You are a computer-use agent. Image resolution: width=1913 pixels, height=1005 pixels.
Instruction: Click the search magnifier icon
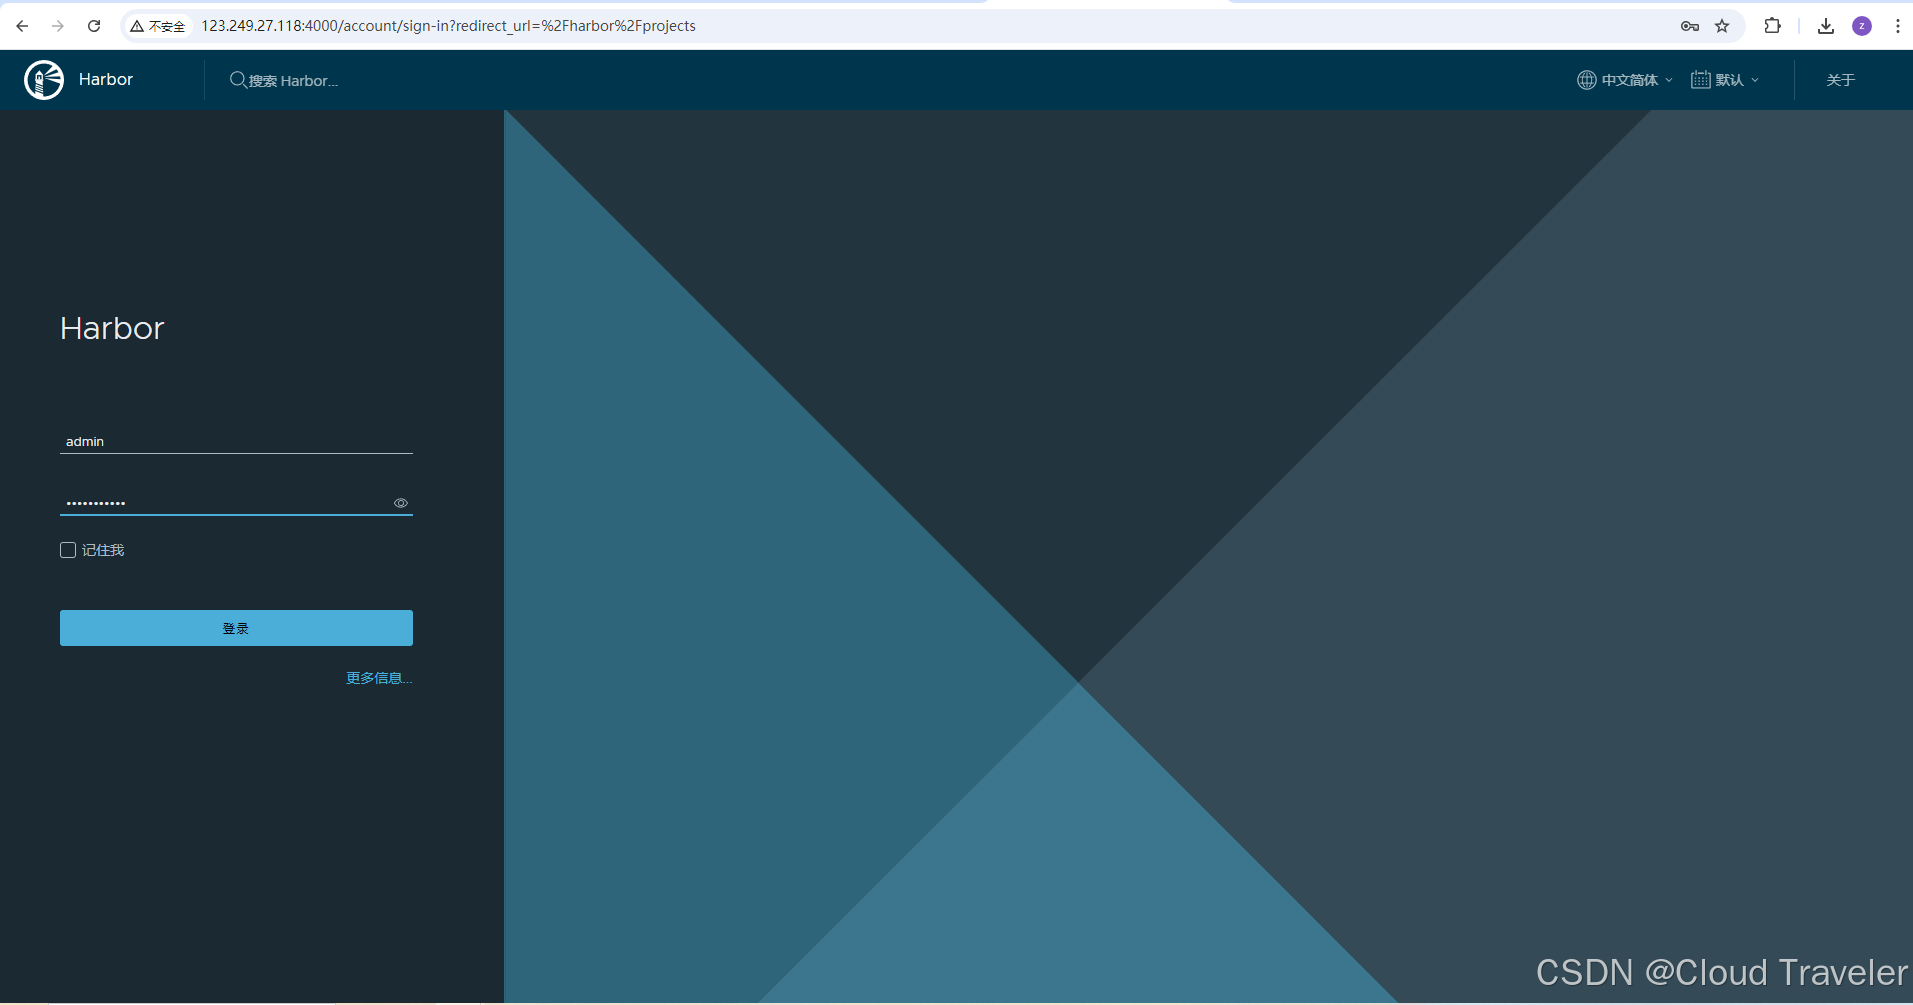238,80
